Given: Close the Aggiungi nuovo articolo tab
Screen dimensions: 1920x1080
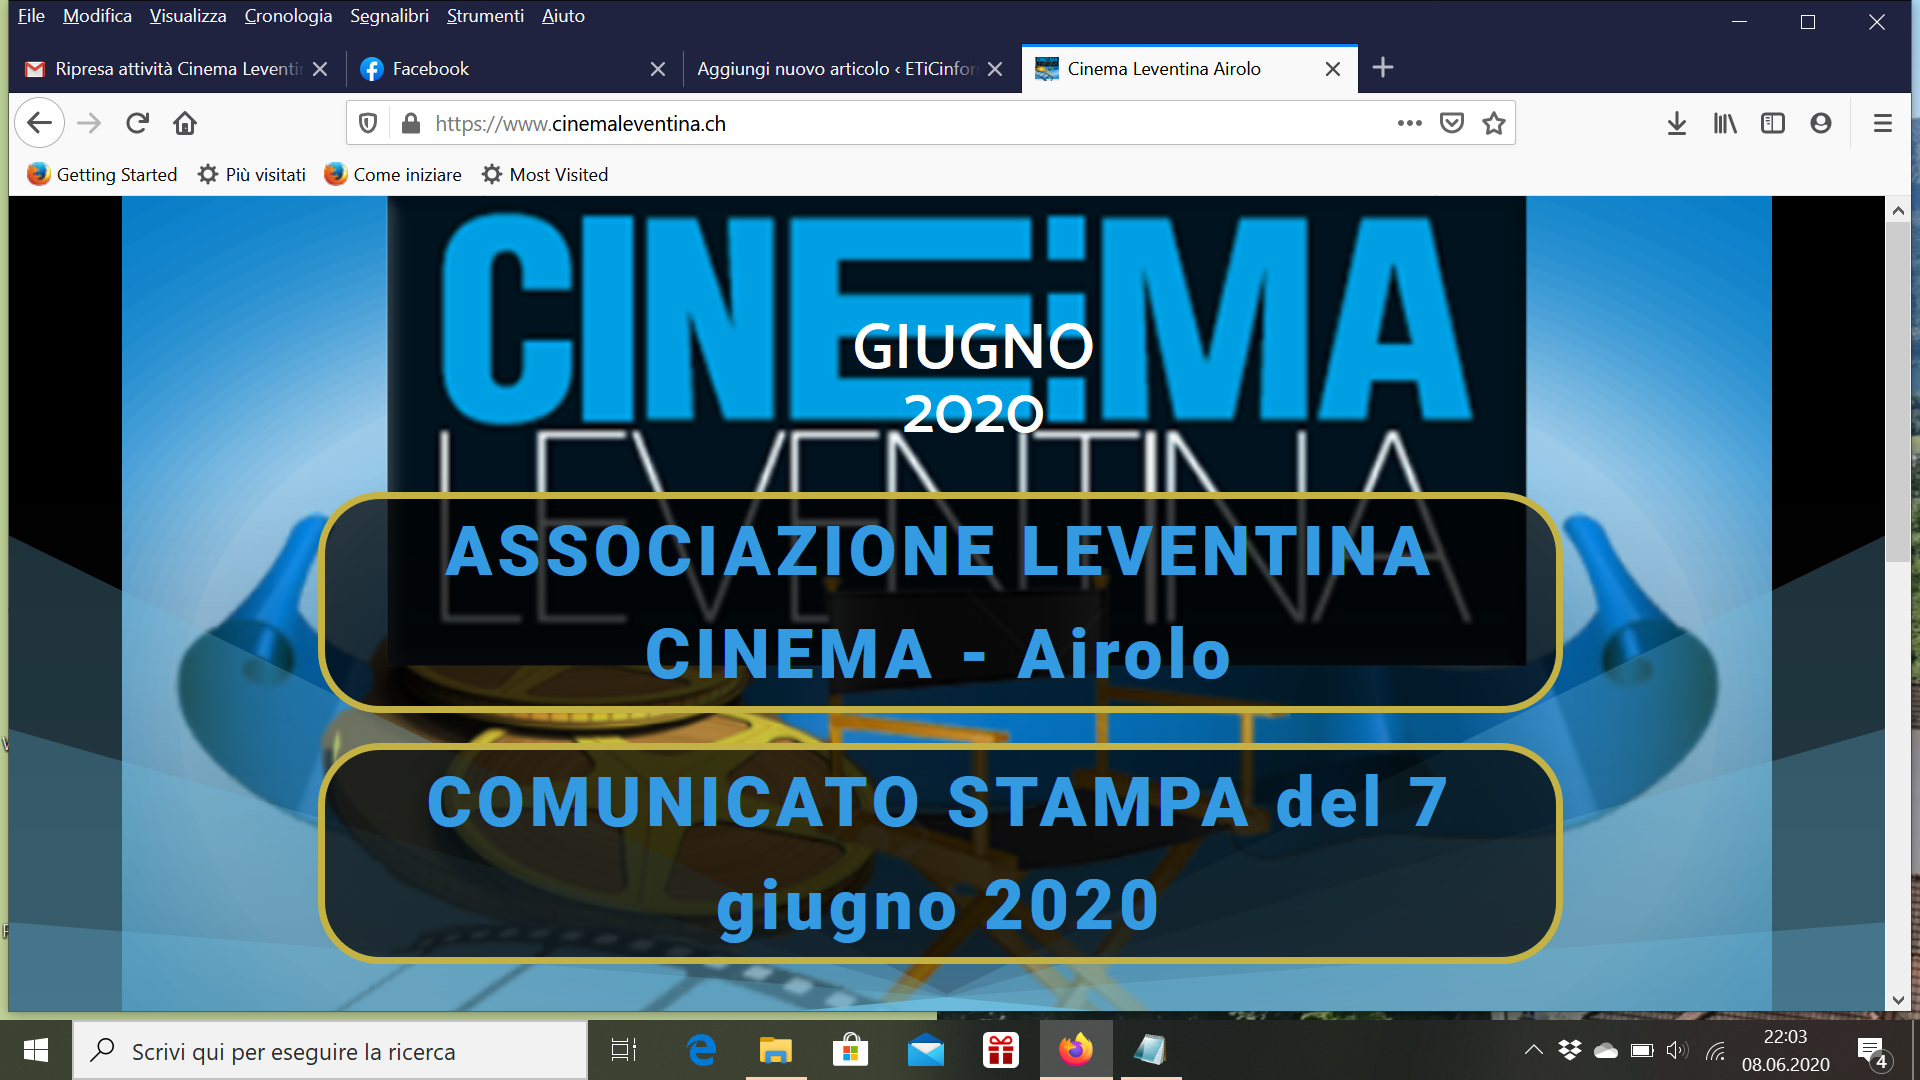Looking at the screenshot, I should click(995, 69).
